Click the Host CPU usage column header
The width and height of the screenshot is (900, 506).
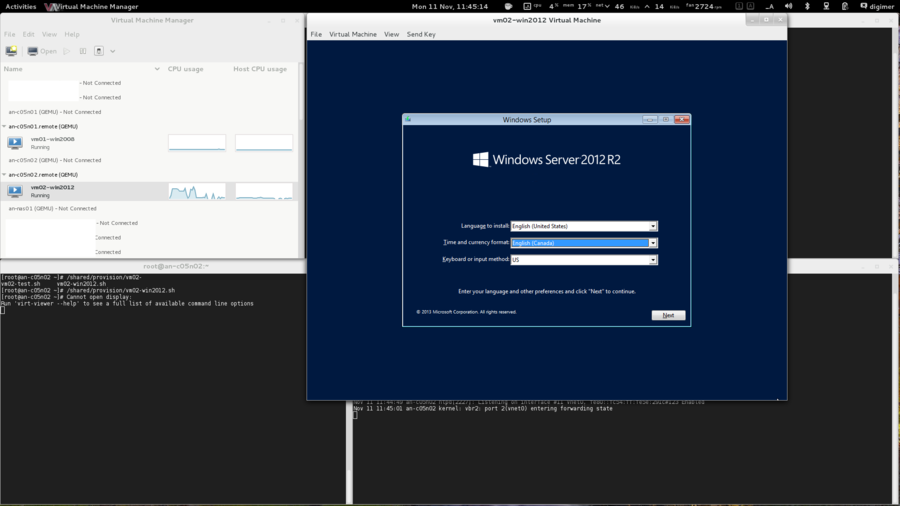(260, 69)
